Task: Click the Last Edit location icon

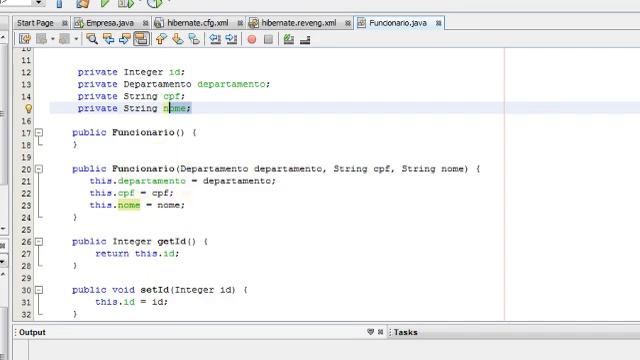Action: tap(25, 39)
